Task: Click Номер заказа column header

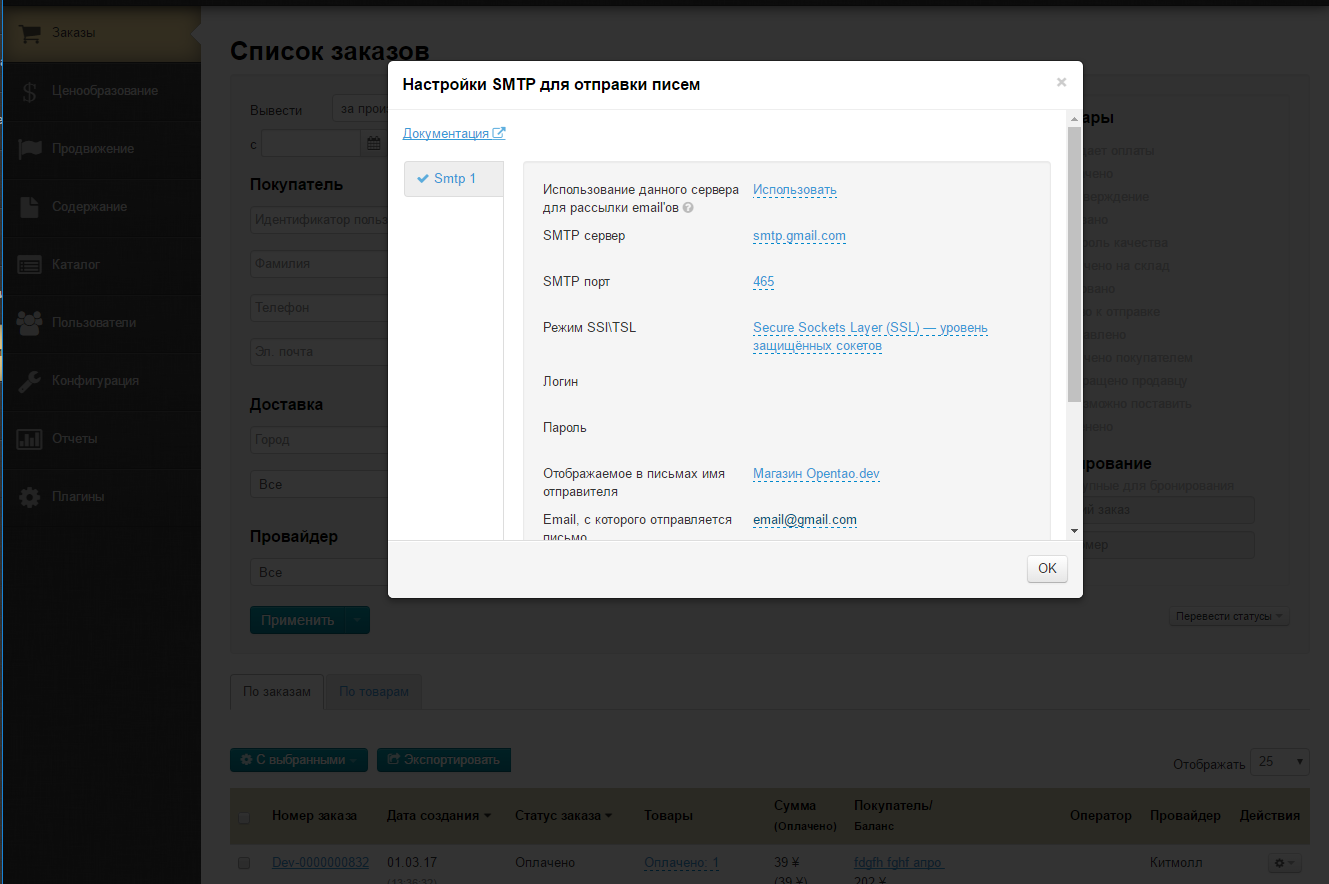Action: coord(314,816)
